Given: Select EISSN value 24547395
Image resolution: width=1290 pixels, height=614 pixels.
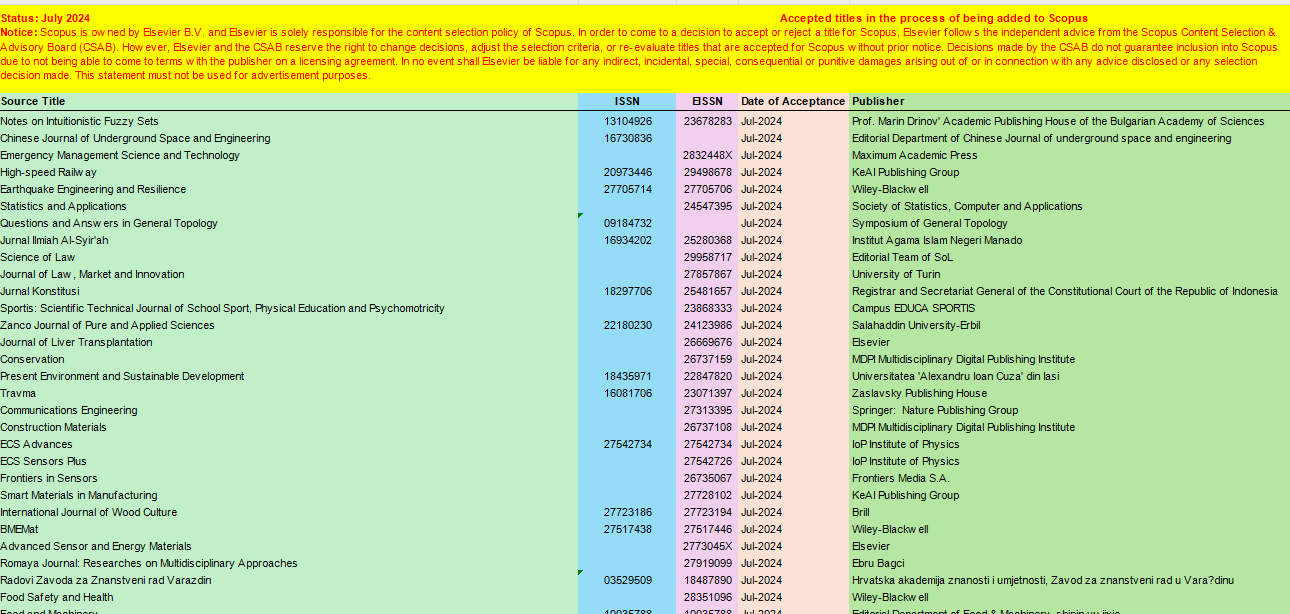Looking at the screenshot, I should [x=707, y=206].
